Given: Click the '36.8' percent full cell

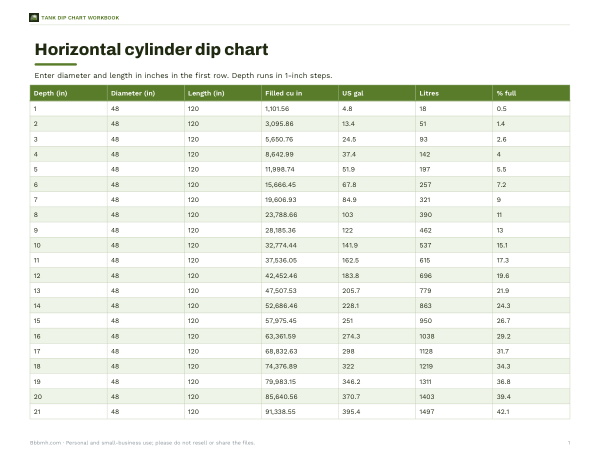Looking at the screenshot, I should point(532,382).
